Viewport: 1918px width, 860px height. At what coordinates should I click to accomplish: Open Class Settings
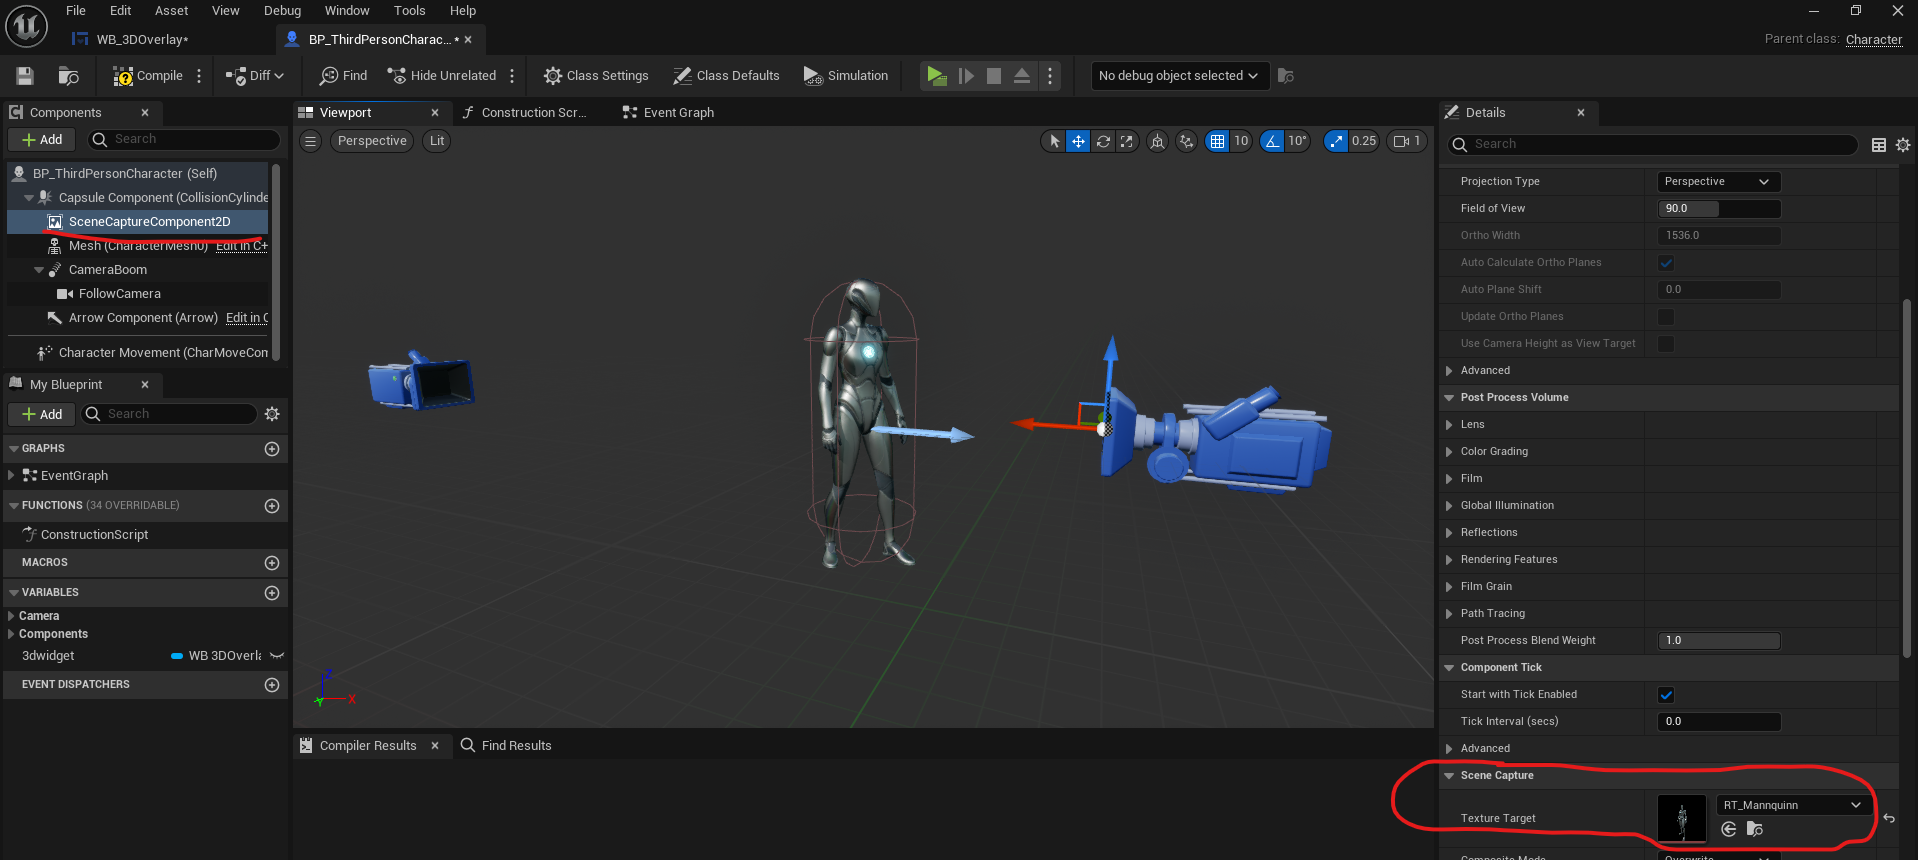click(x=596, y=76)
